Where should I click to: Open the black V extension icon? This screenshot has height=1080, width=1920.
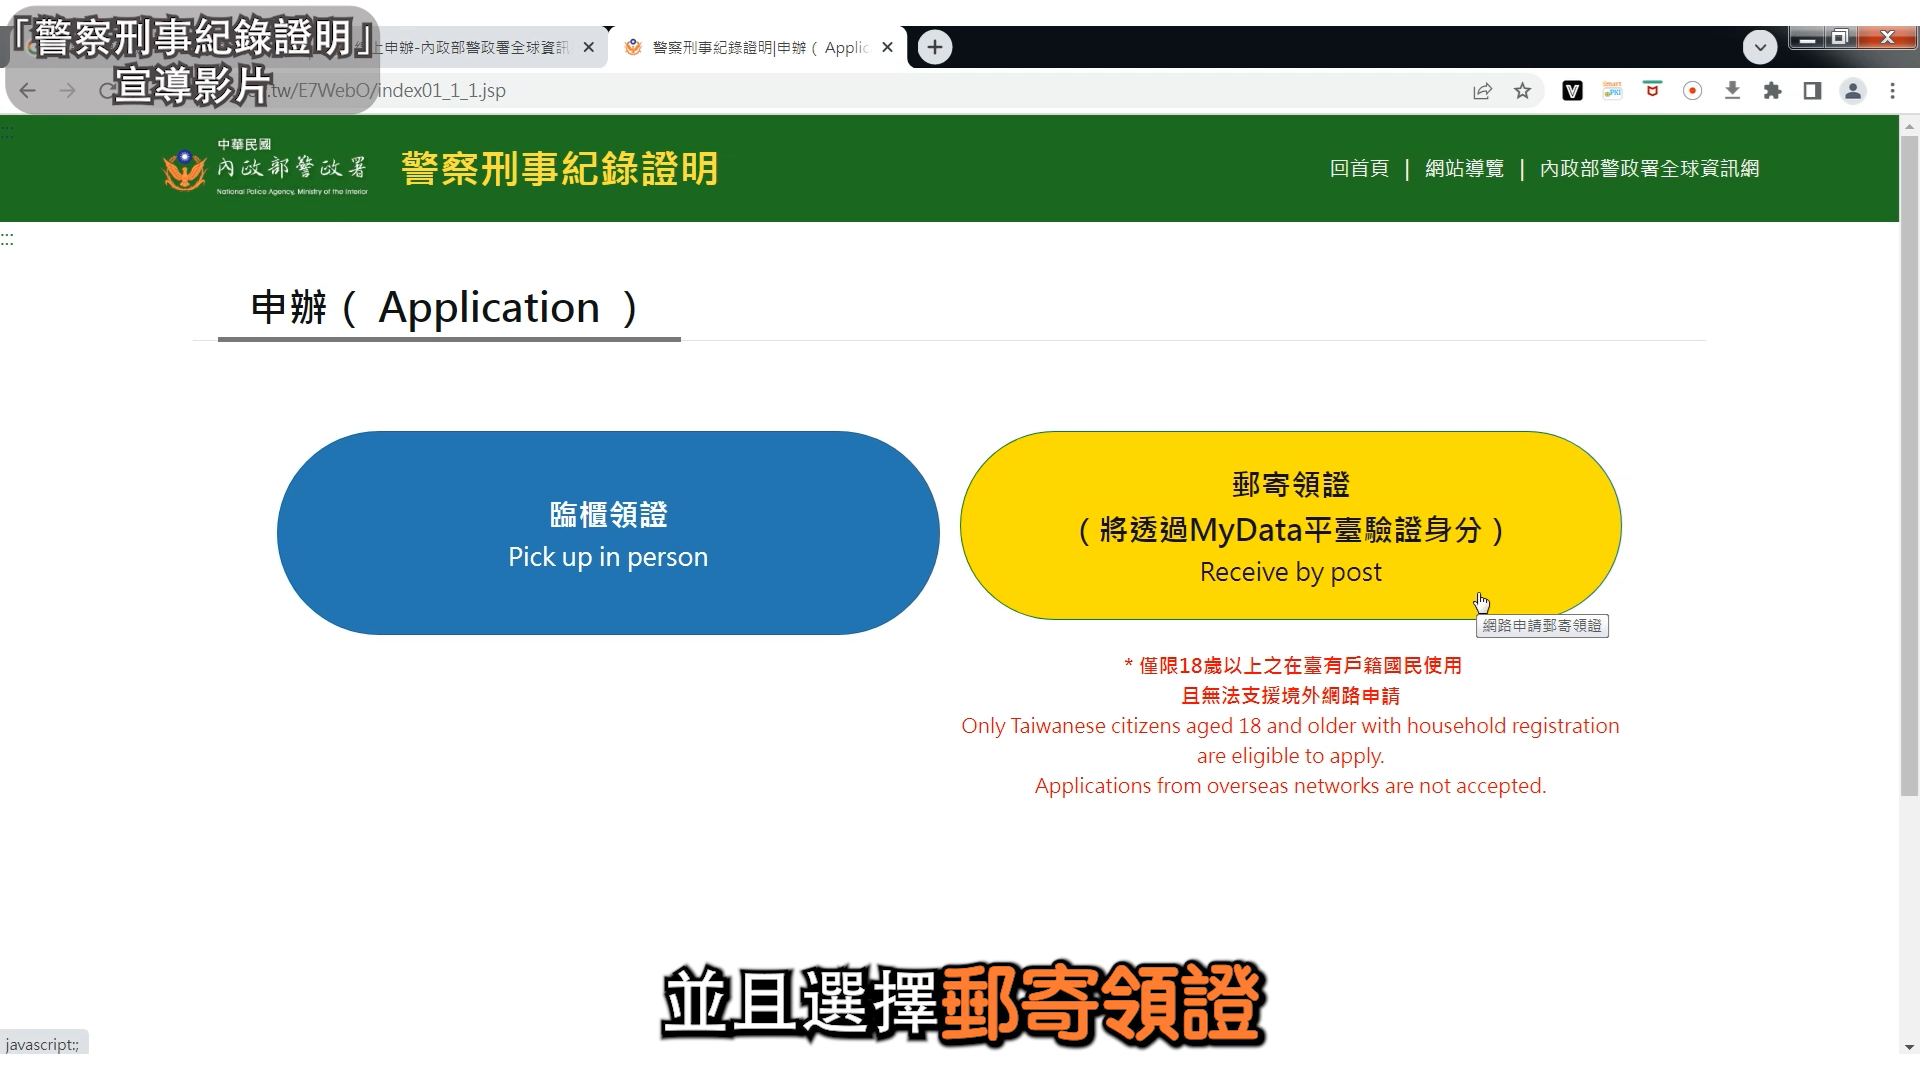[x=1572, y=91]
